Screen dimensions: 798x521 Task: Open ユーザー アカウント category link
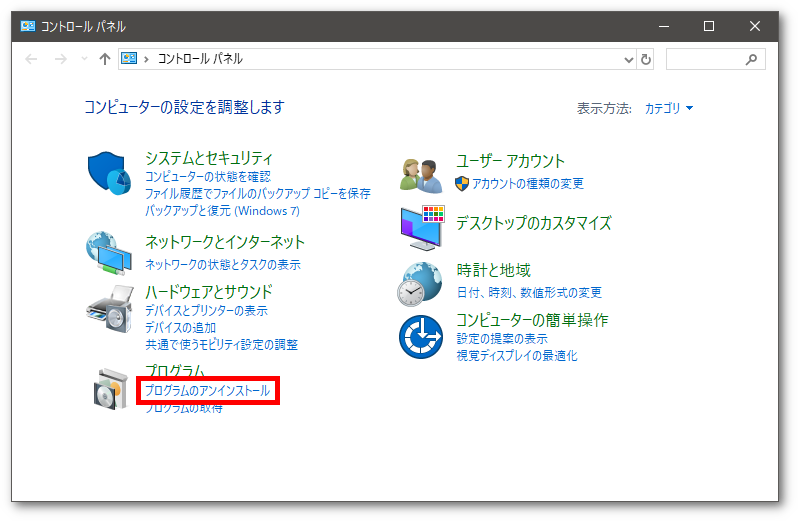[510, 161]
